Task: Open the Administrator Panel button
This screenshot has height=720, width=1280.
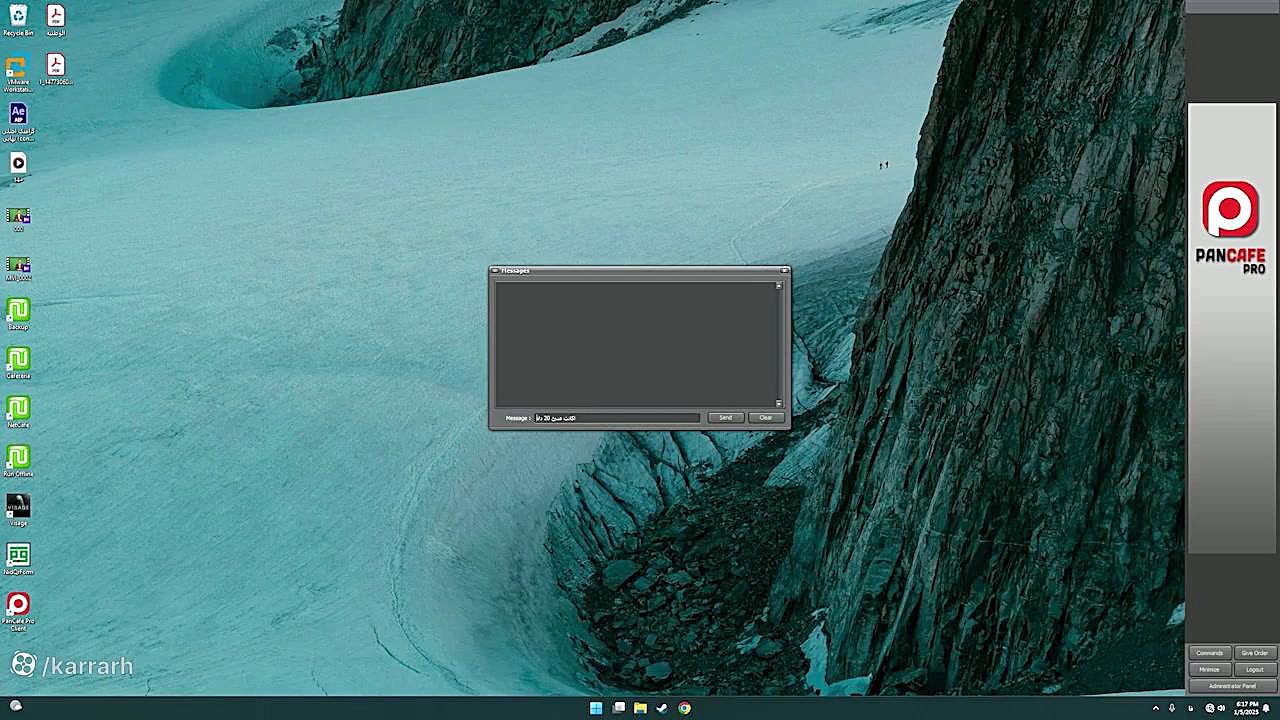Action: pos(1232,686)
